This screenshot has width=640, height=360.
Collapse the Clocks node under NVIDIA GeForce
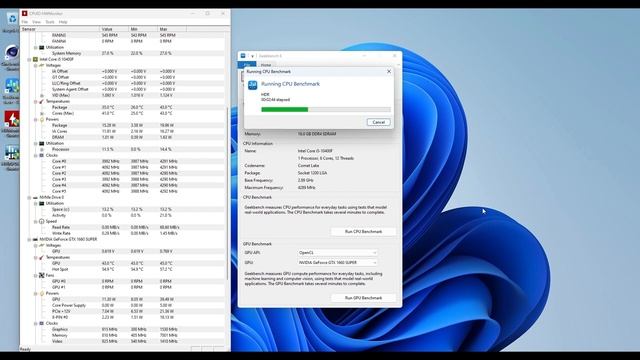pyautogui.click(x=36, y=323)
